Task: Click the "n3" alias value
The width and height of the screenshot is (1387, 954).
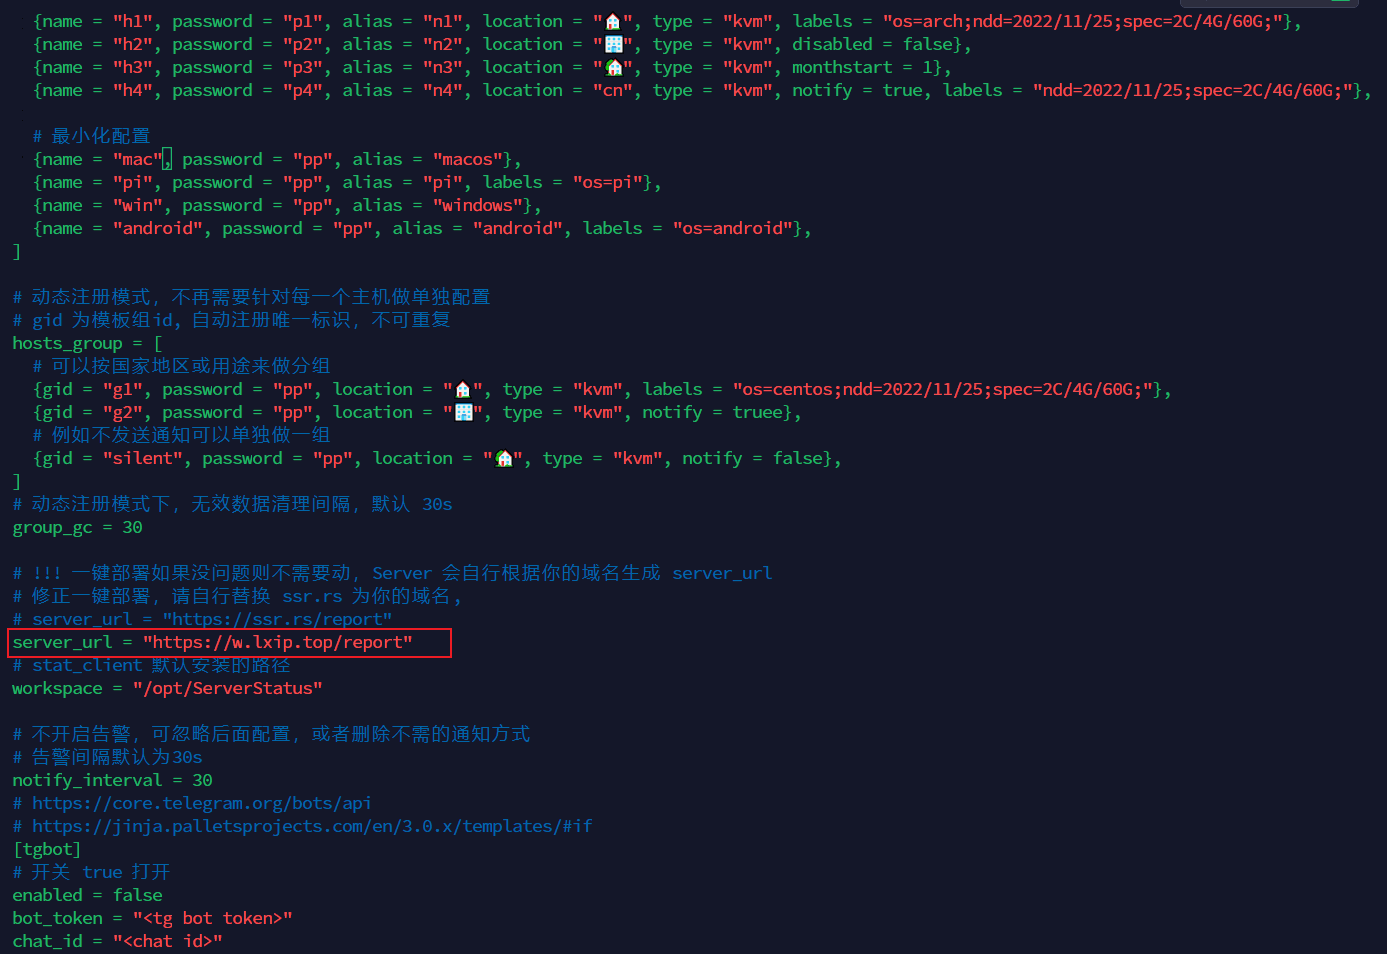Action: click(x=442, y=67)
